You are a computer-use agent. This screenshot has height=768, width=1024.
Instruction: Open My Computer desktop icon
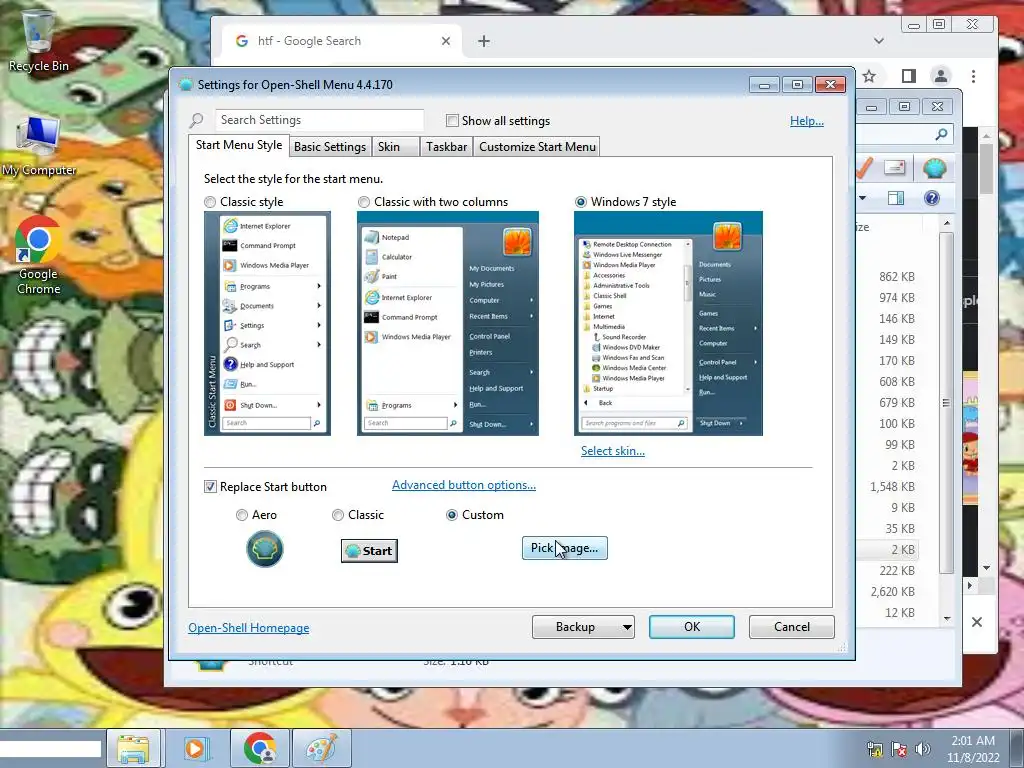[x=38, y=145]
